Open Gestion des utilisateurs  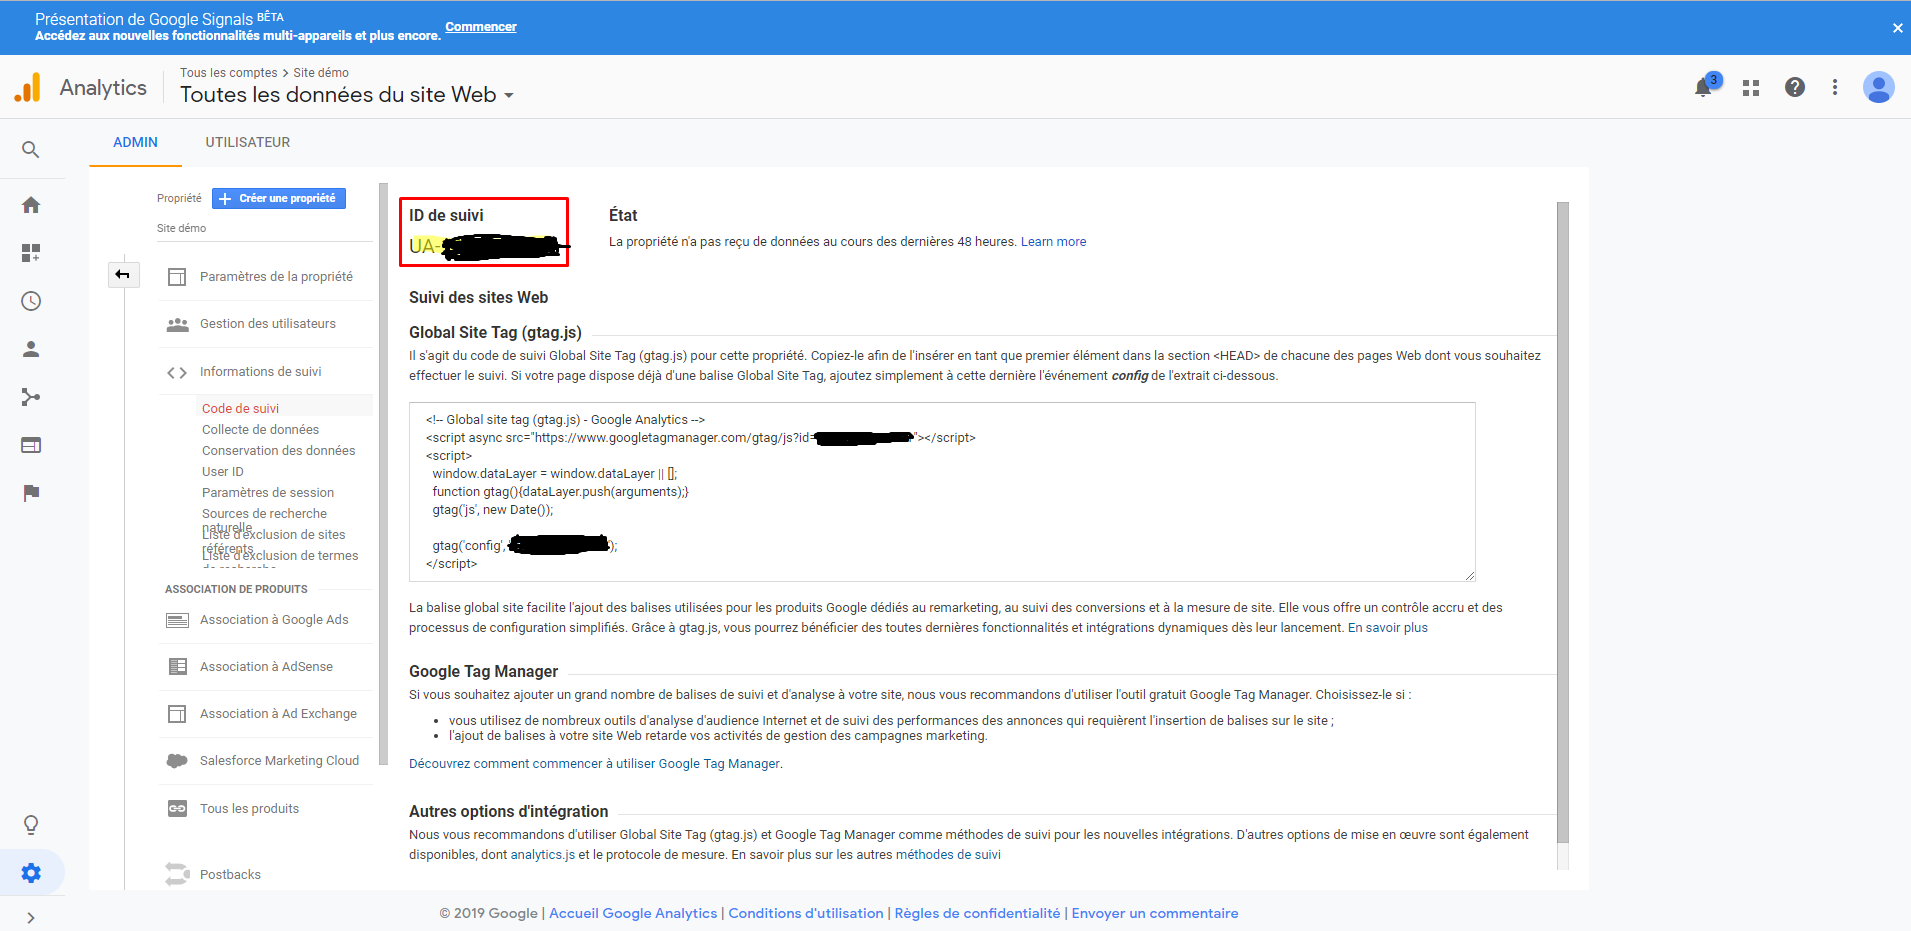268,324
